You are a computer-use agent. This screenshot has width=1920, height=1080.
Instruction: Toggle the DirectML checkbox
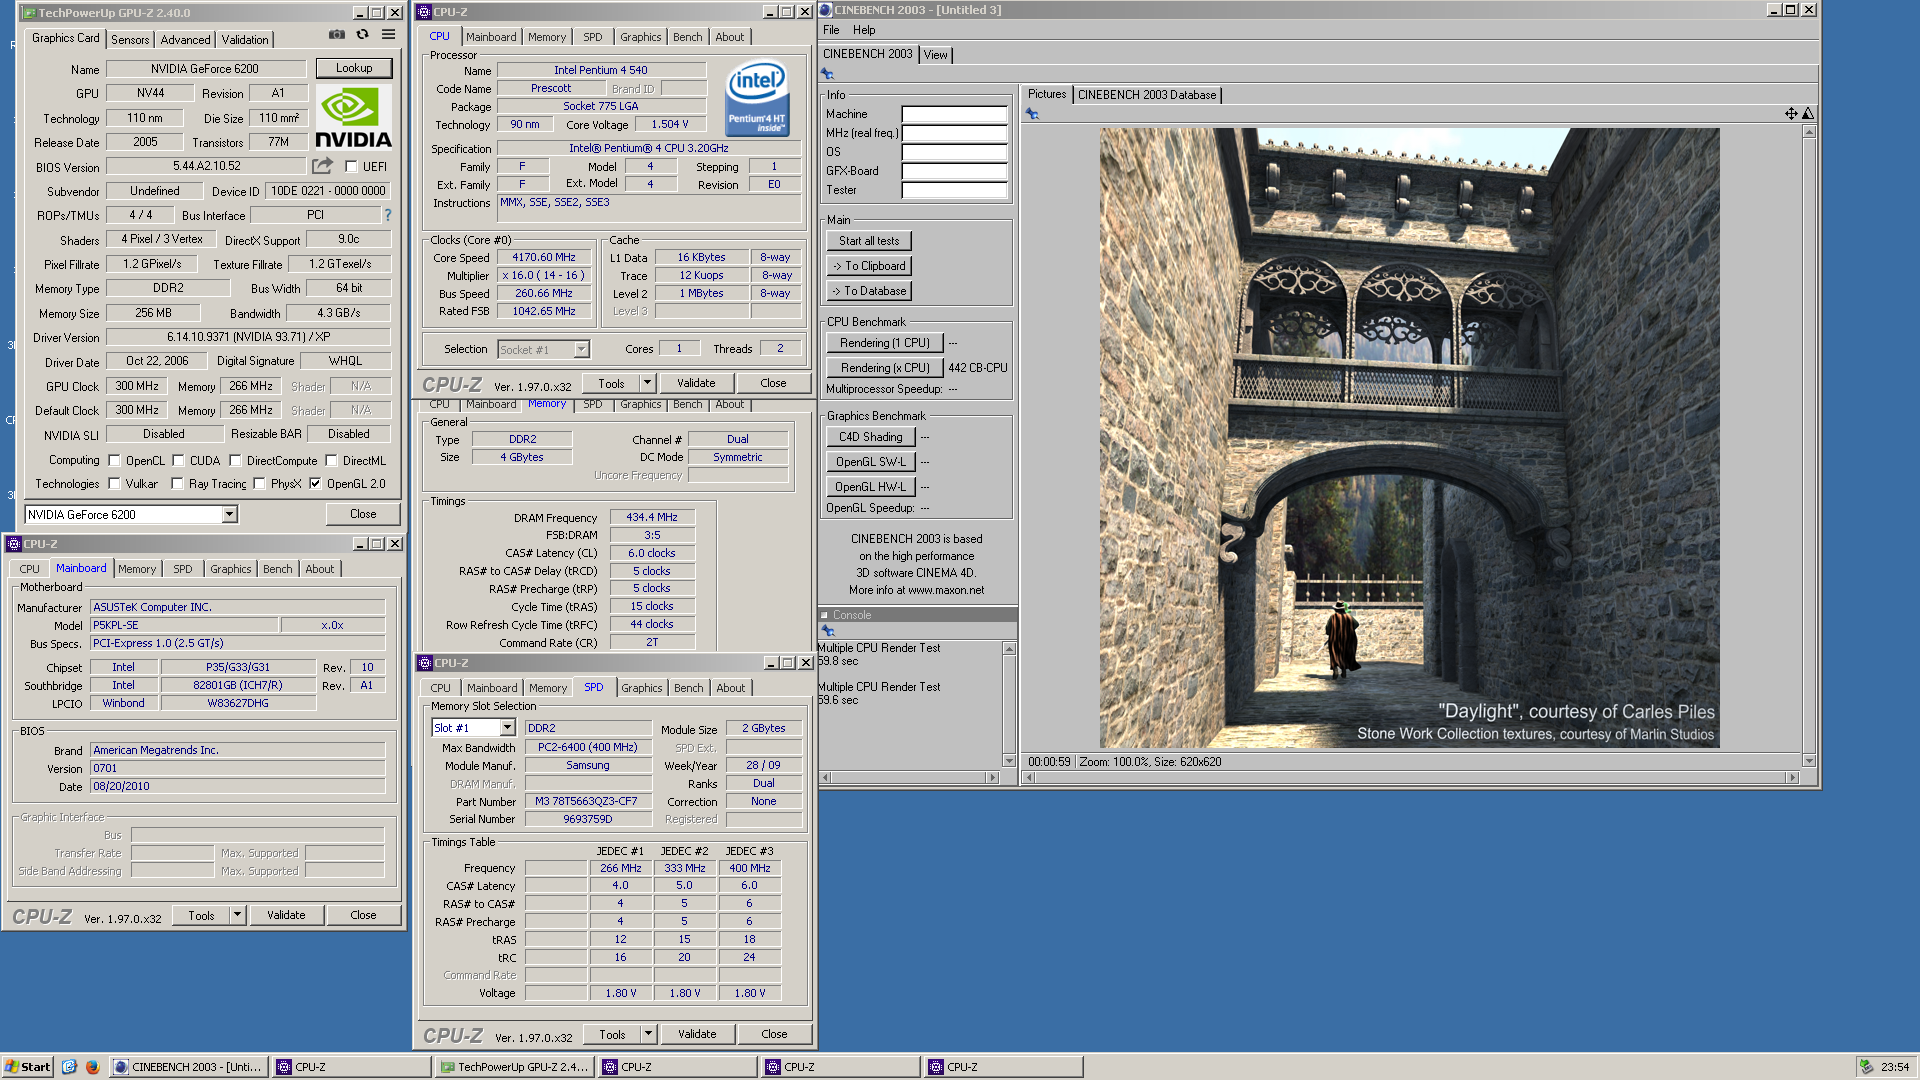pos(331,461)
